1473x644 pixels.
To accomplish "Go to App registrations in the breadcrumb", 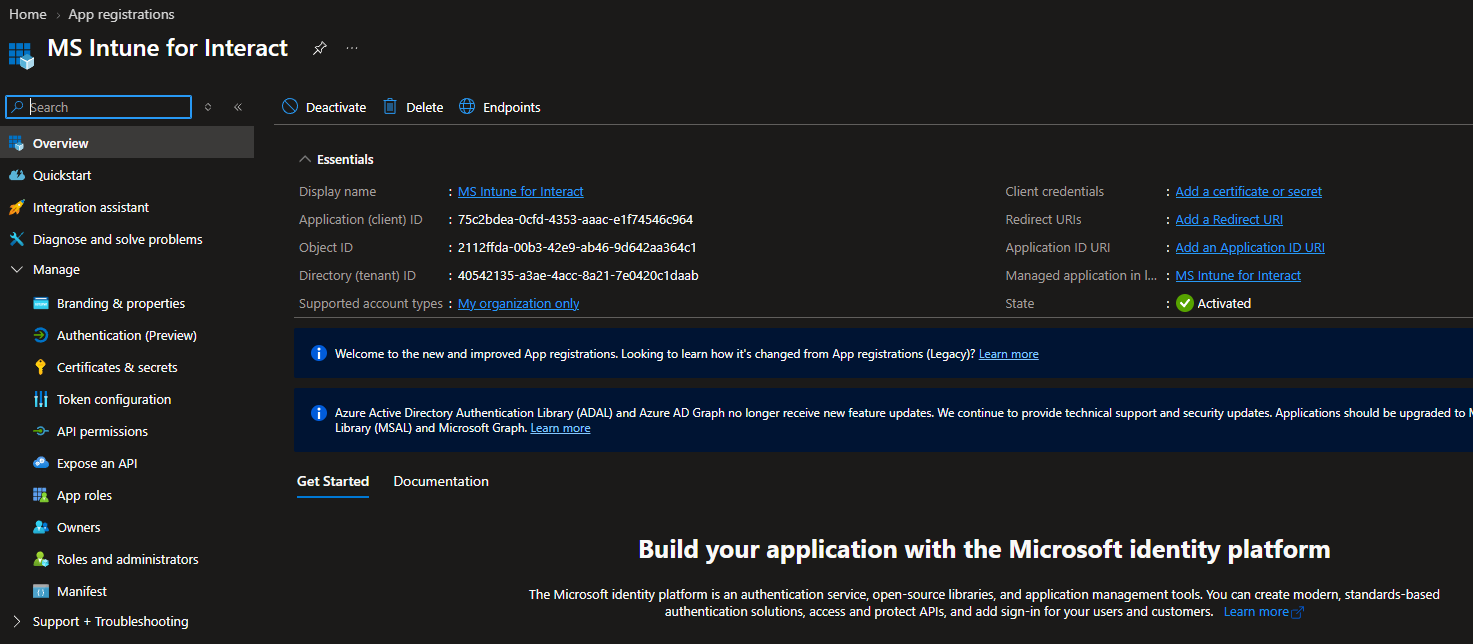I will [x=121, y=14].
